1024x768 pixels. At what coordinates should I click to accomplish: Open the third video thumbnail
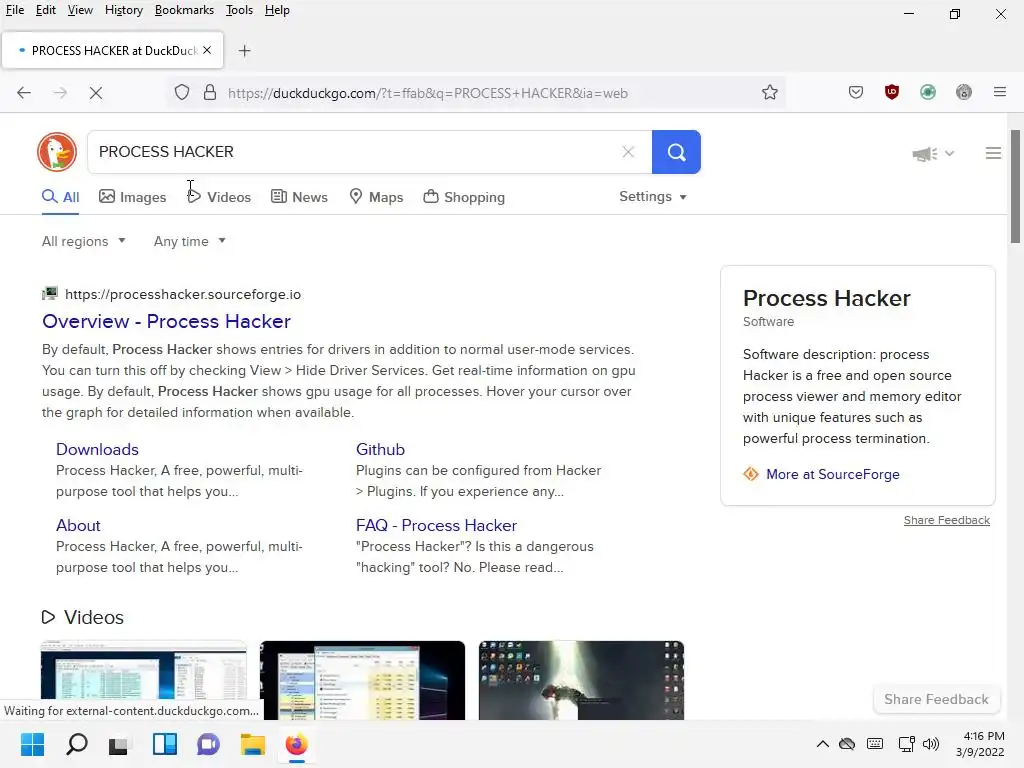581,680
